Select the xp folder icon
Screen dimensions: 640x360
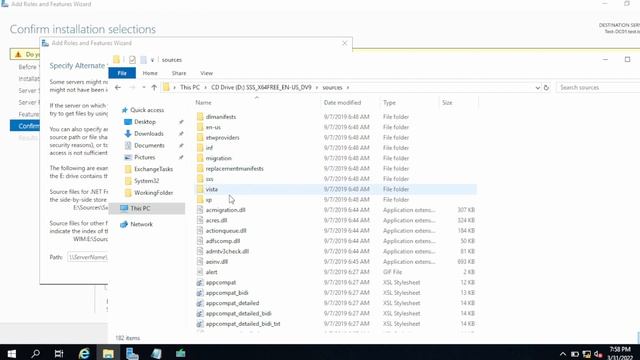(200, 200)
